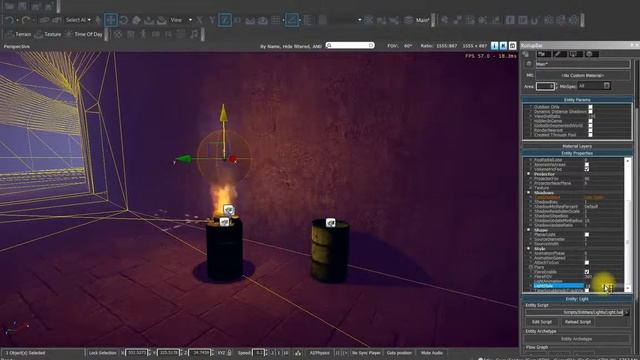Click the Lock Selection button

(x=102, y=353)
